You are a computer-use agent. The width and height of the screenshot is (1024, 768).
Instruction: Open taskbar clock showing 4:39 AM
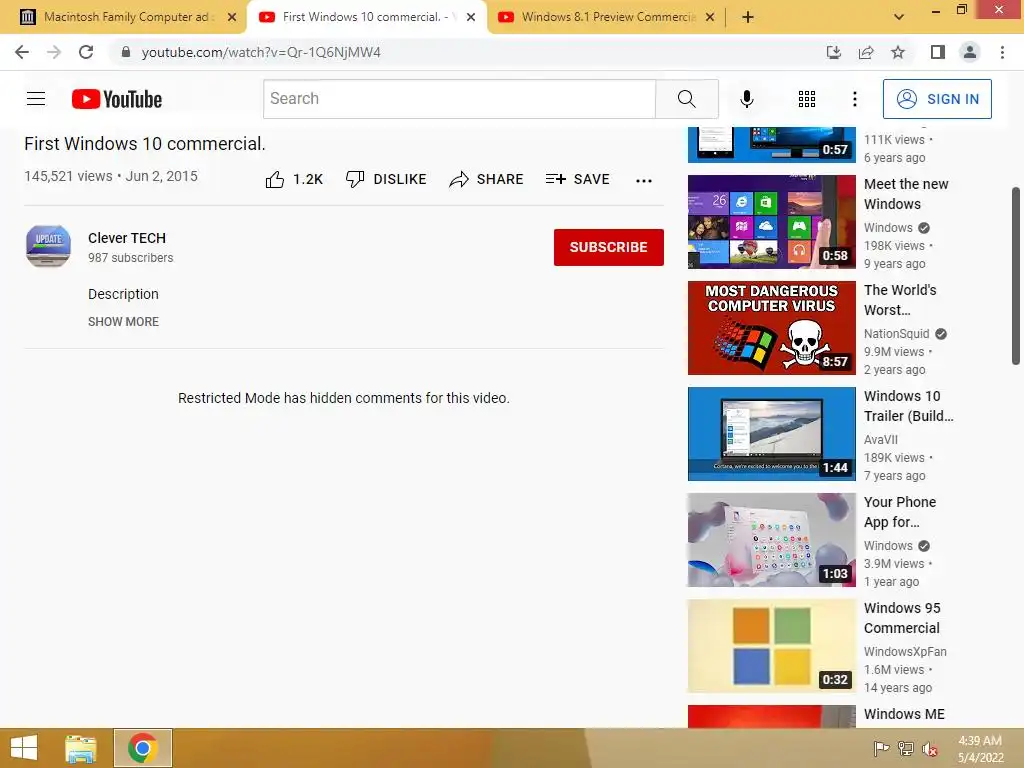click(x=980, y=749)
